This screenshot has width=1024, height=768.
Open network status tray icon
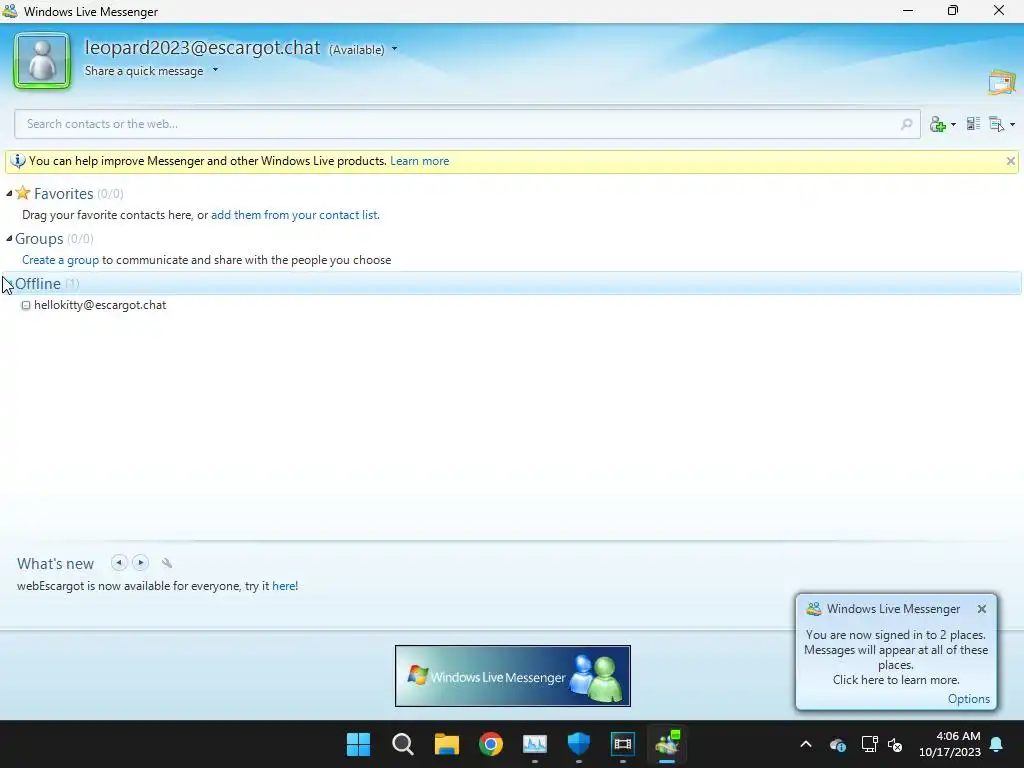[869, 744]
